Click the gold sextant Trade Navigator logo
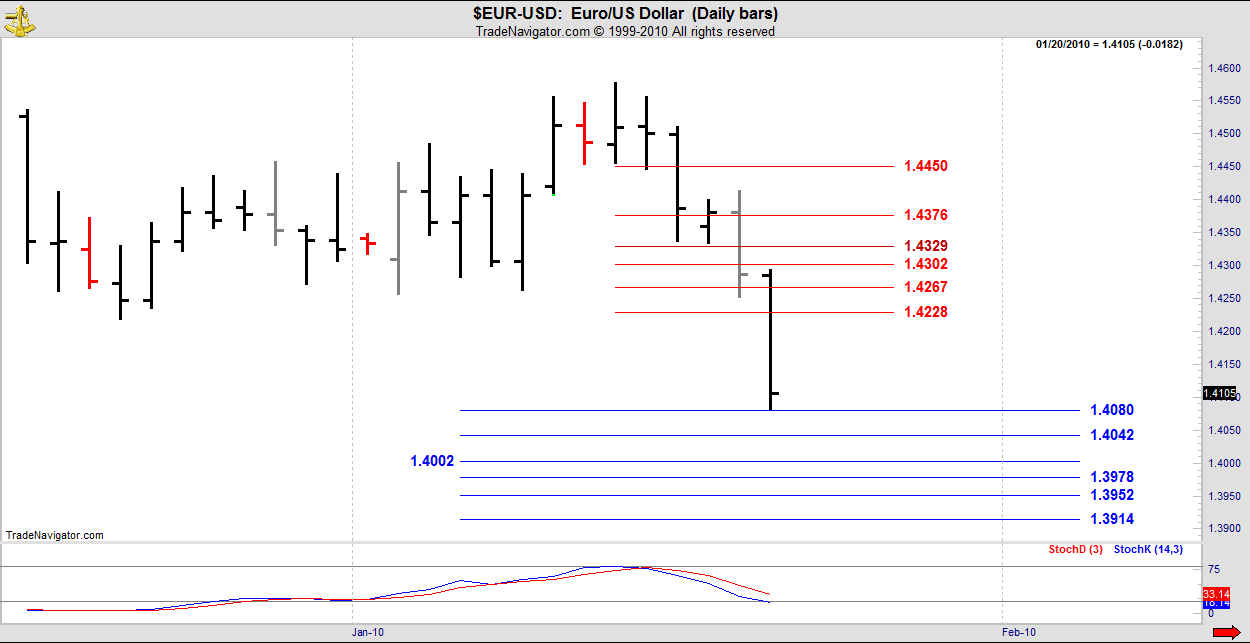The image size is (1250, 643). coord(17,18)
